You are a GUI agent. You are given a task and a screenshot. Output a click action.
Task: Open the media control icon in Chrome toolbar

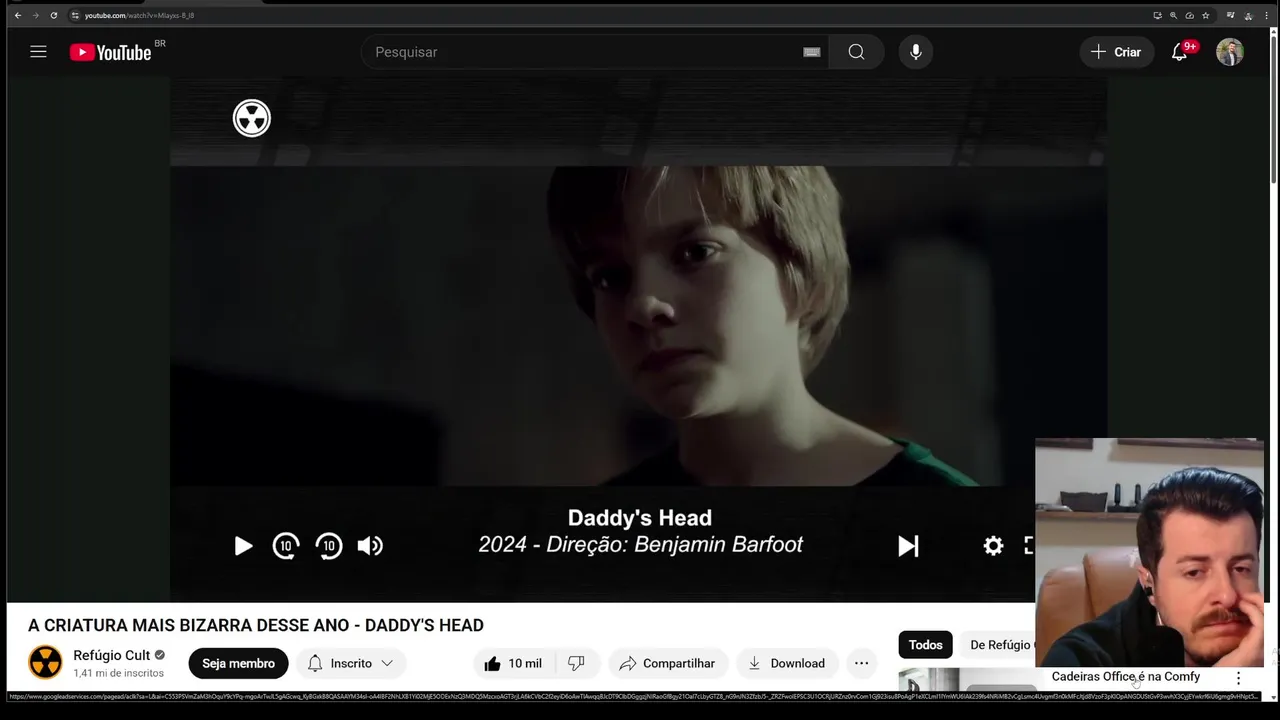(x=1231, y=15)
